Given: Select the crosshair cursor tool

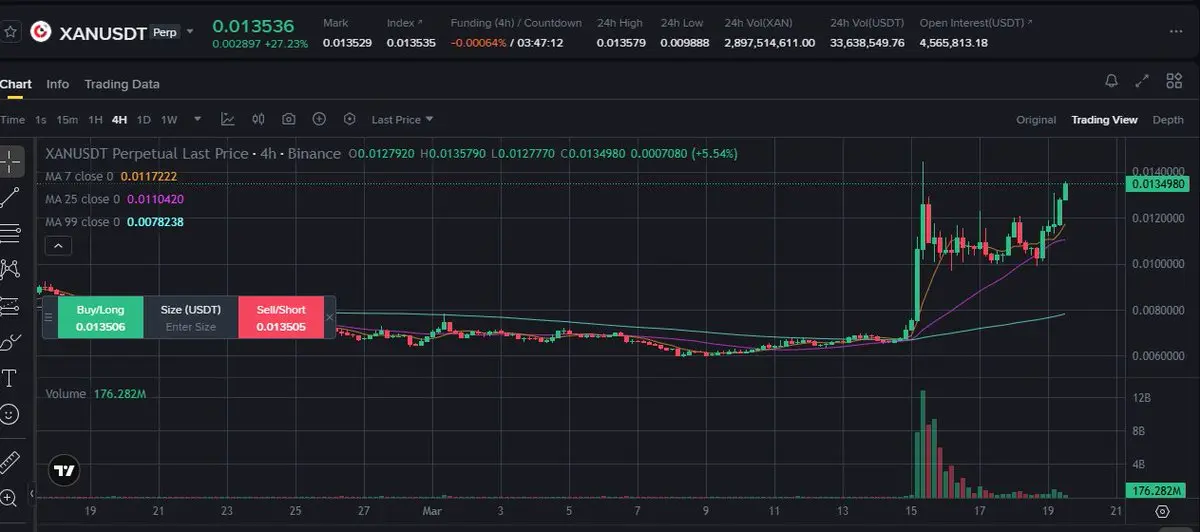Looking at the screenshot, I should 10,160.
